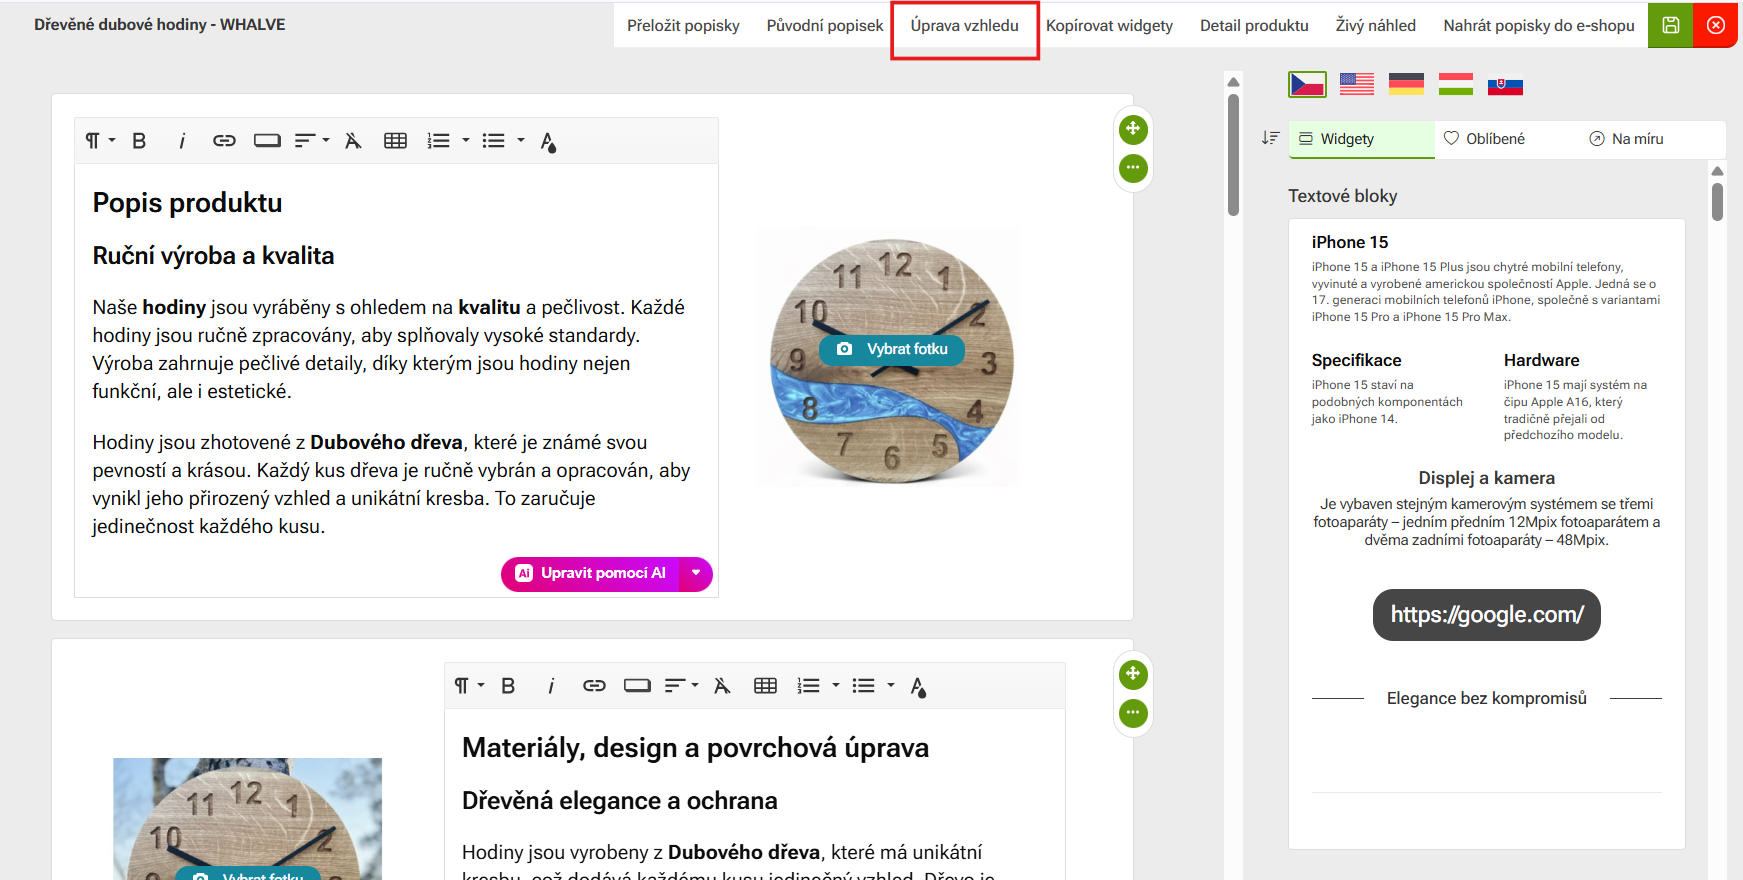
Task: Expand text alignment dropdown in first editor
Action: [x=312, y=141]
